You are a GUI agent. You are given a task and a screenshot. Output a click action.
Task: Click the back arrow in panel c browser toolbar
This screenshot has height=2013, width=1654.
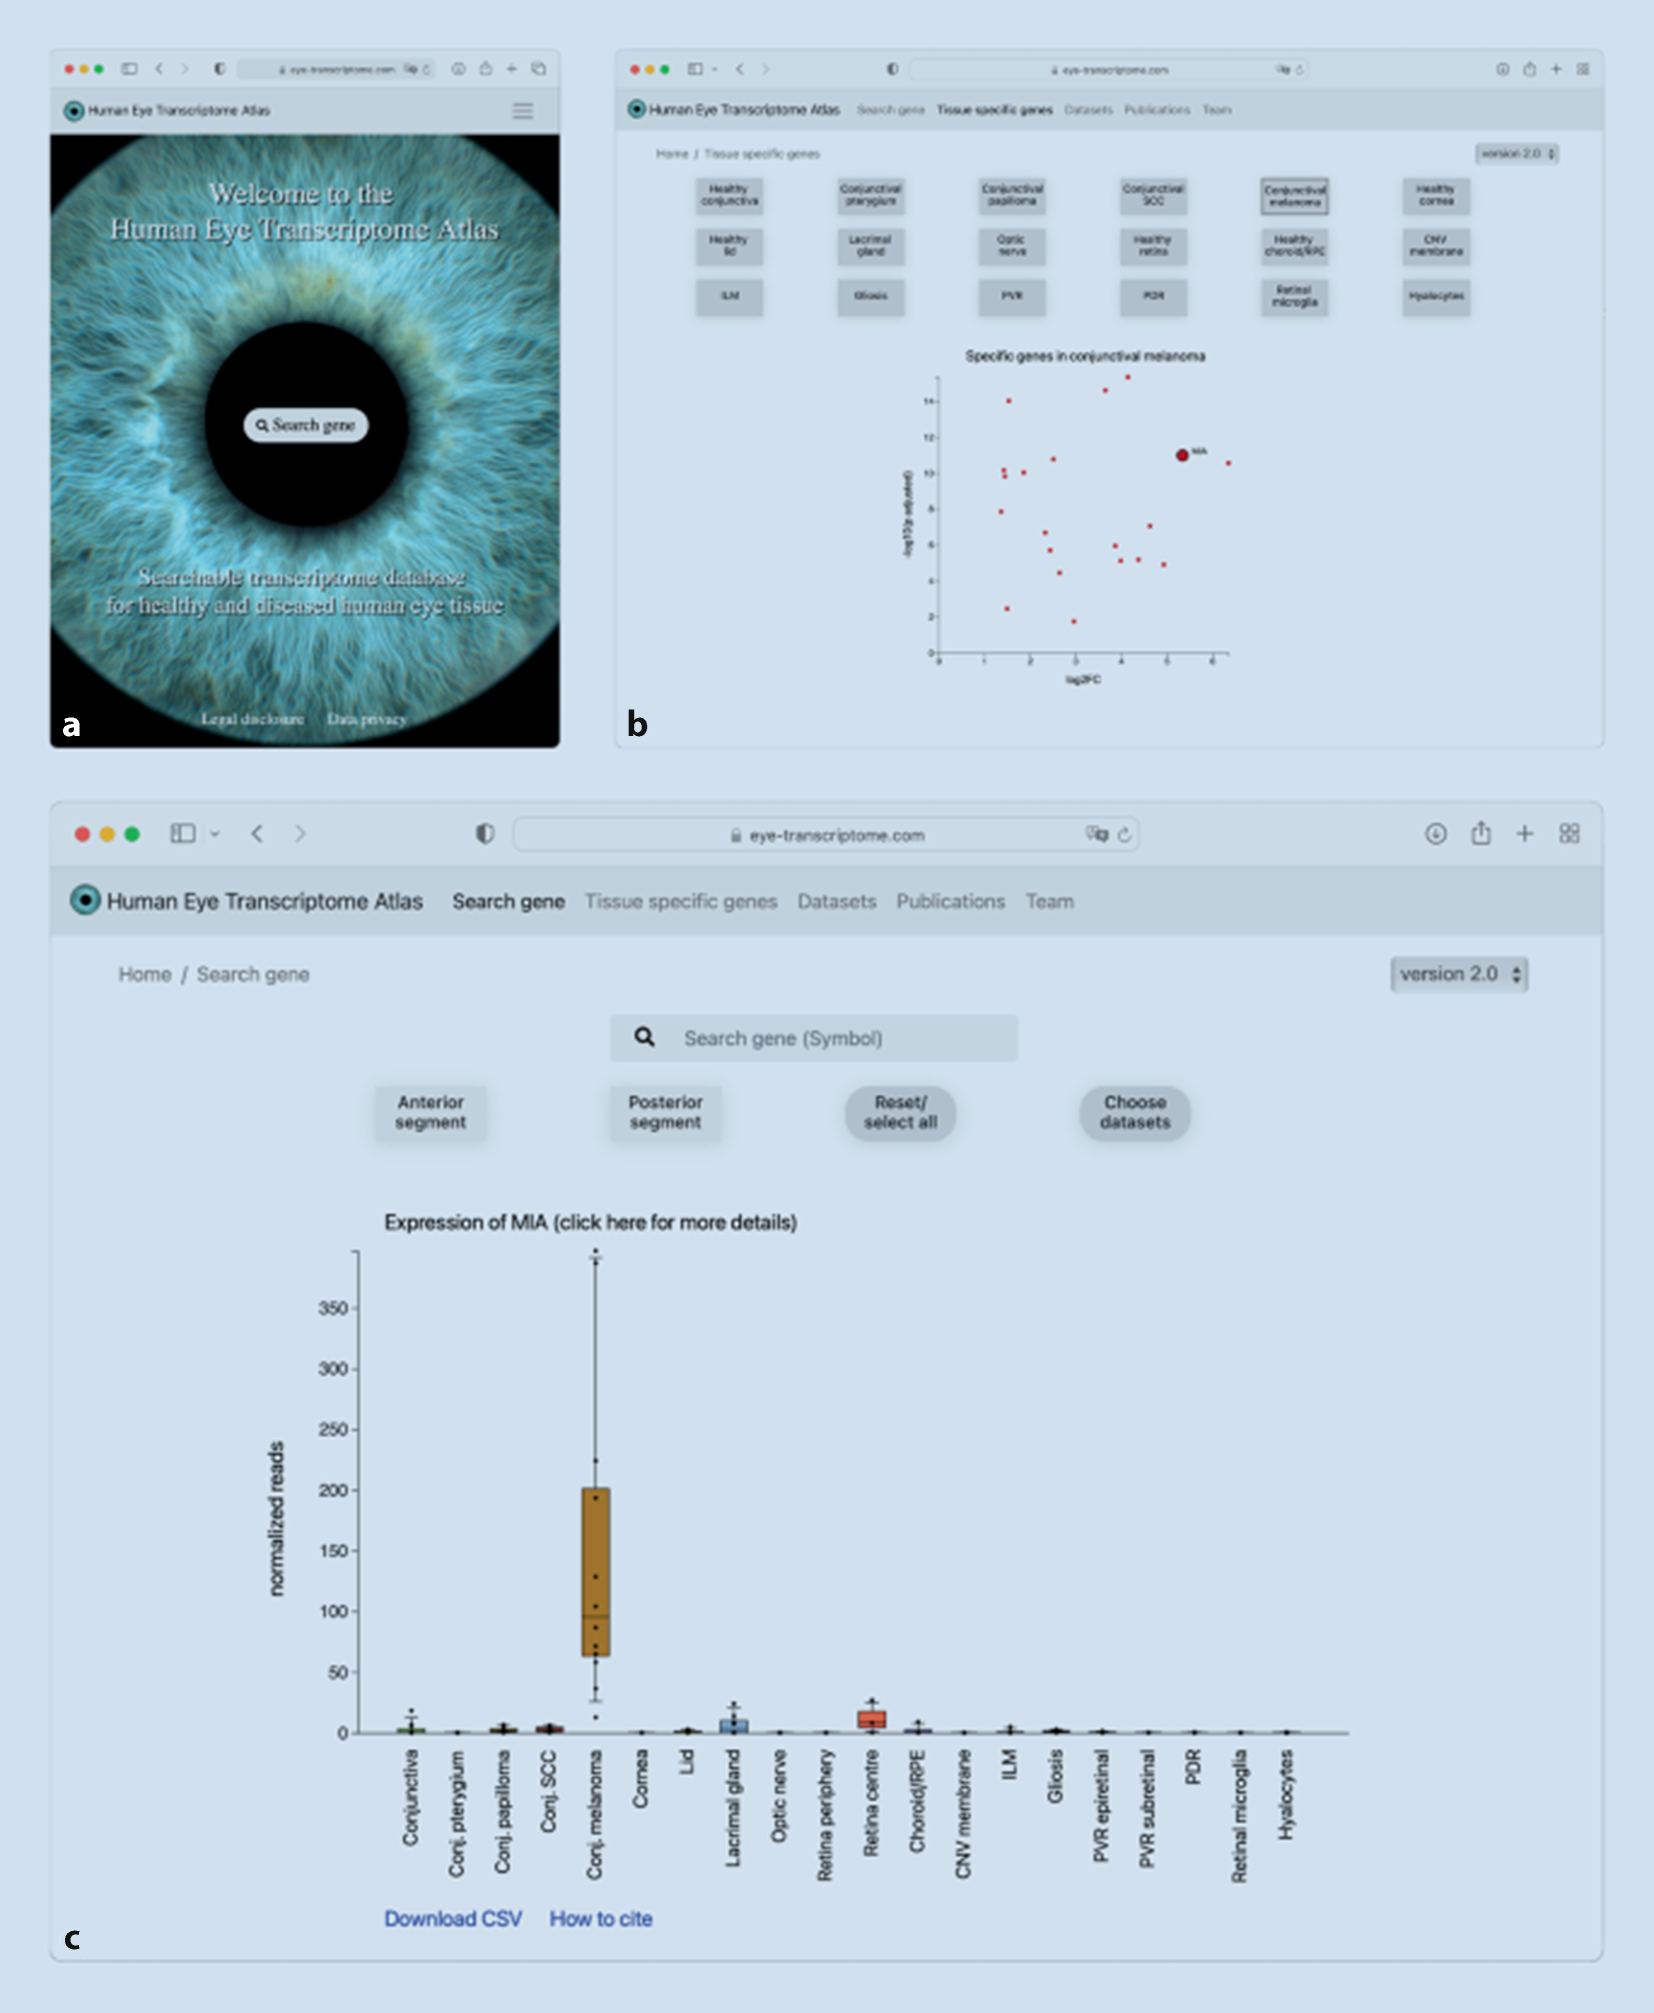257,833
